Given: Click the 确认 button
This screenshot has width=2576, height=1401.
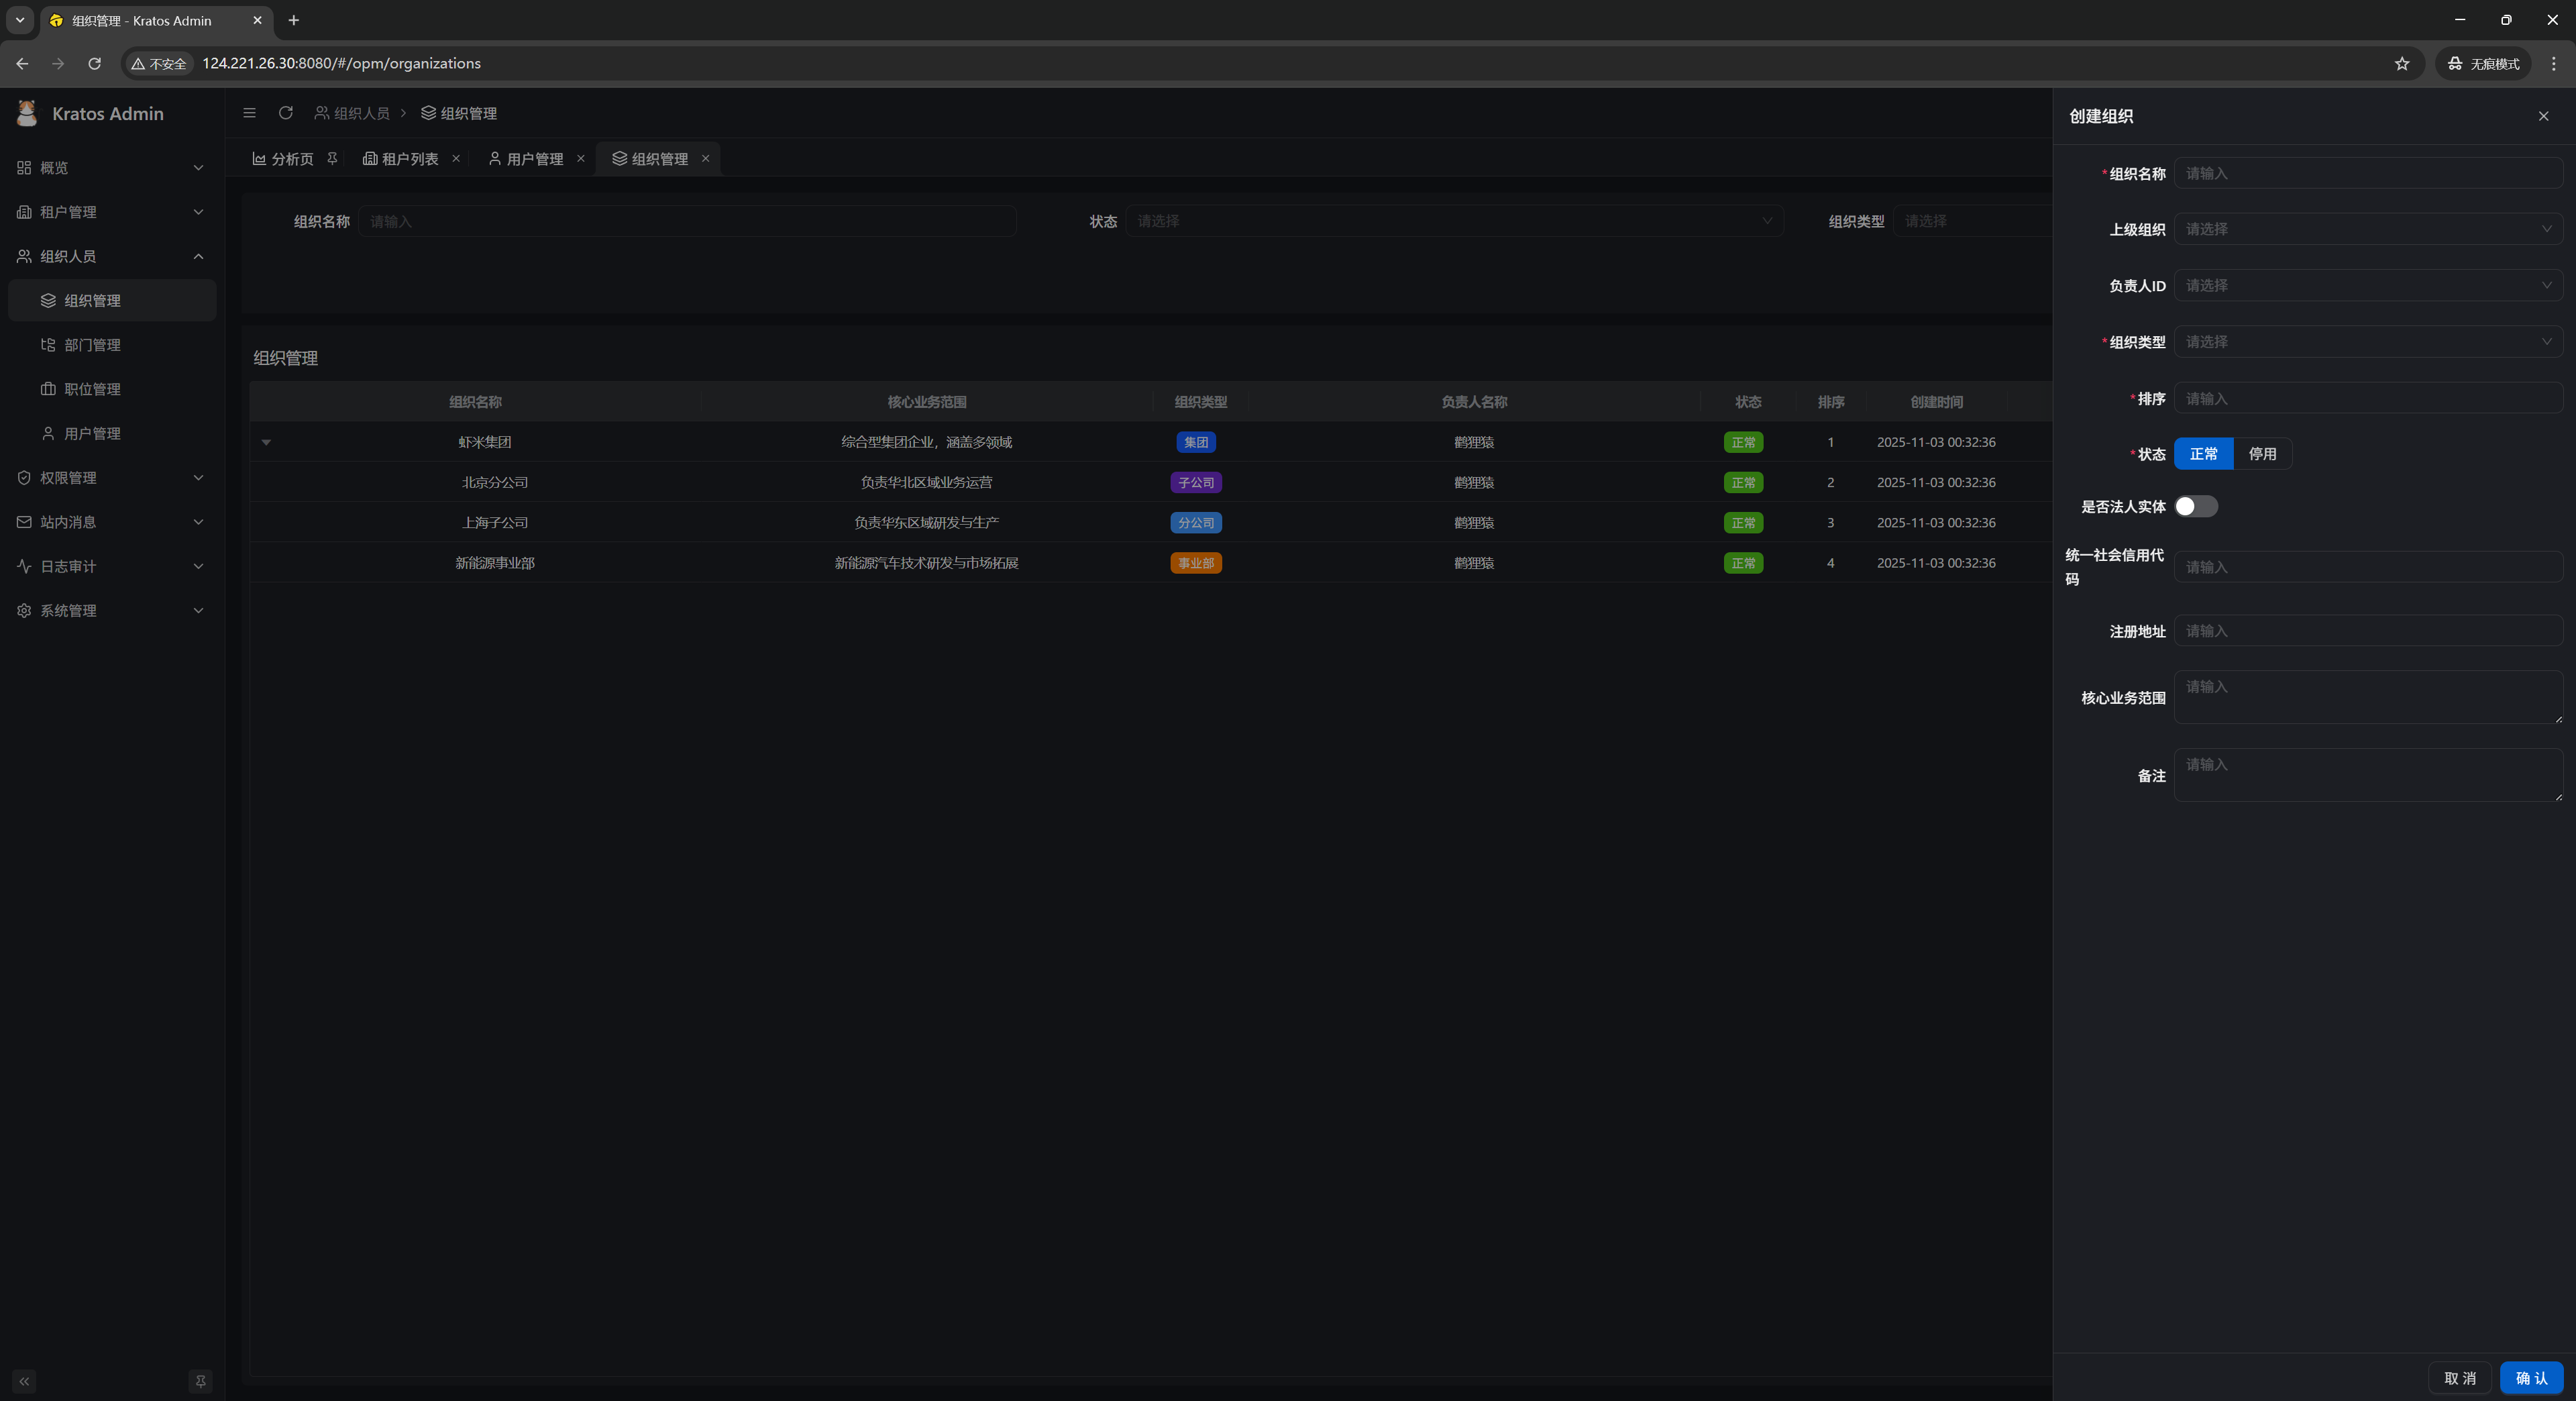Looking at the screenshot, I should point(2531,1377).
